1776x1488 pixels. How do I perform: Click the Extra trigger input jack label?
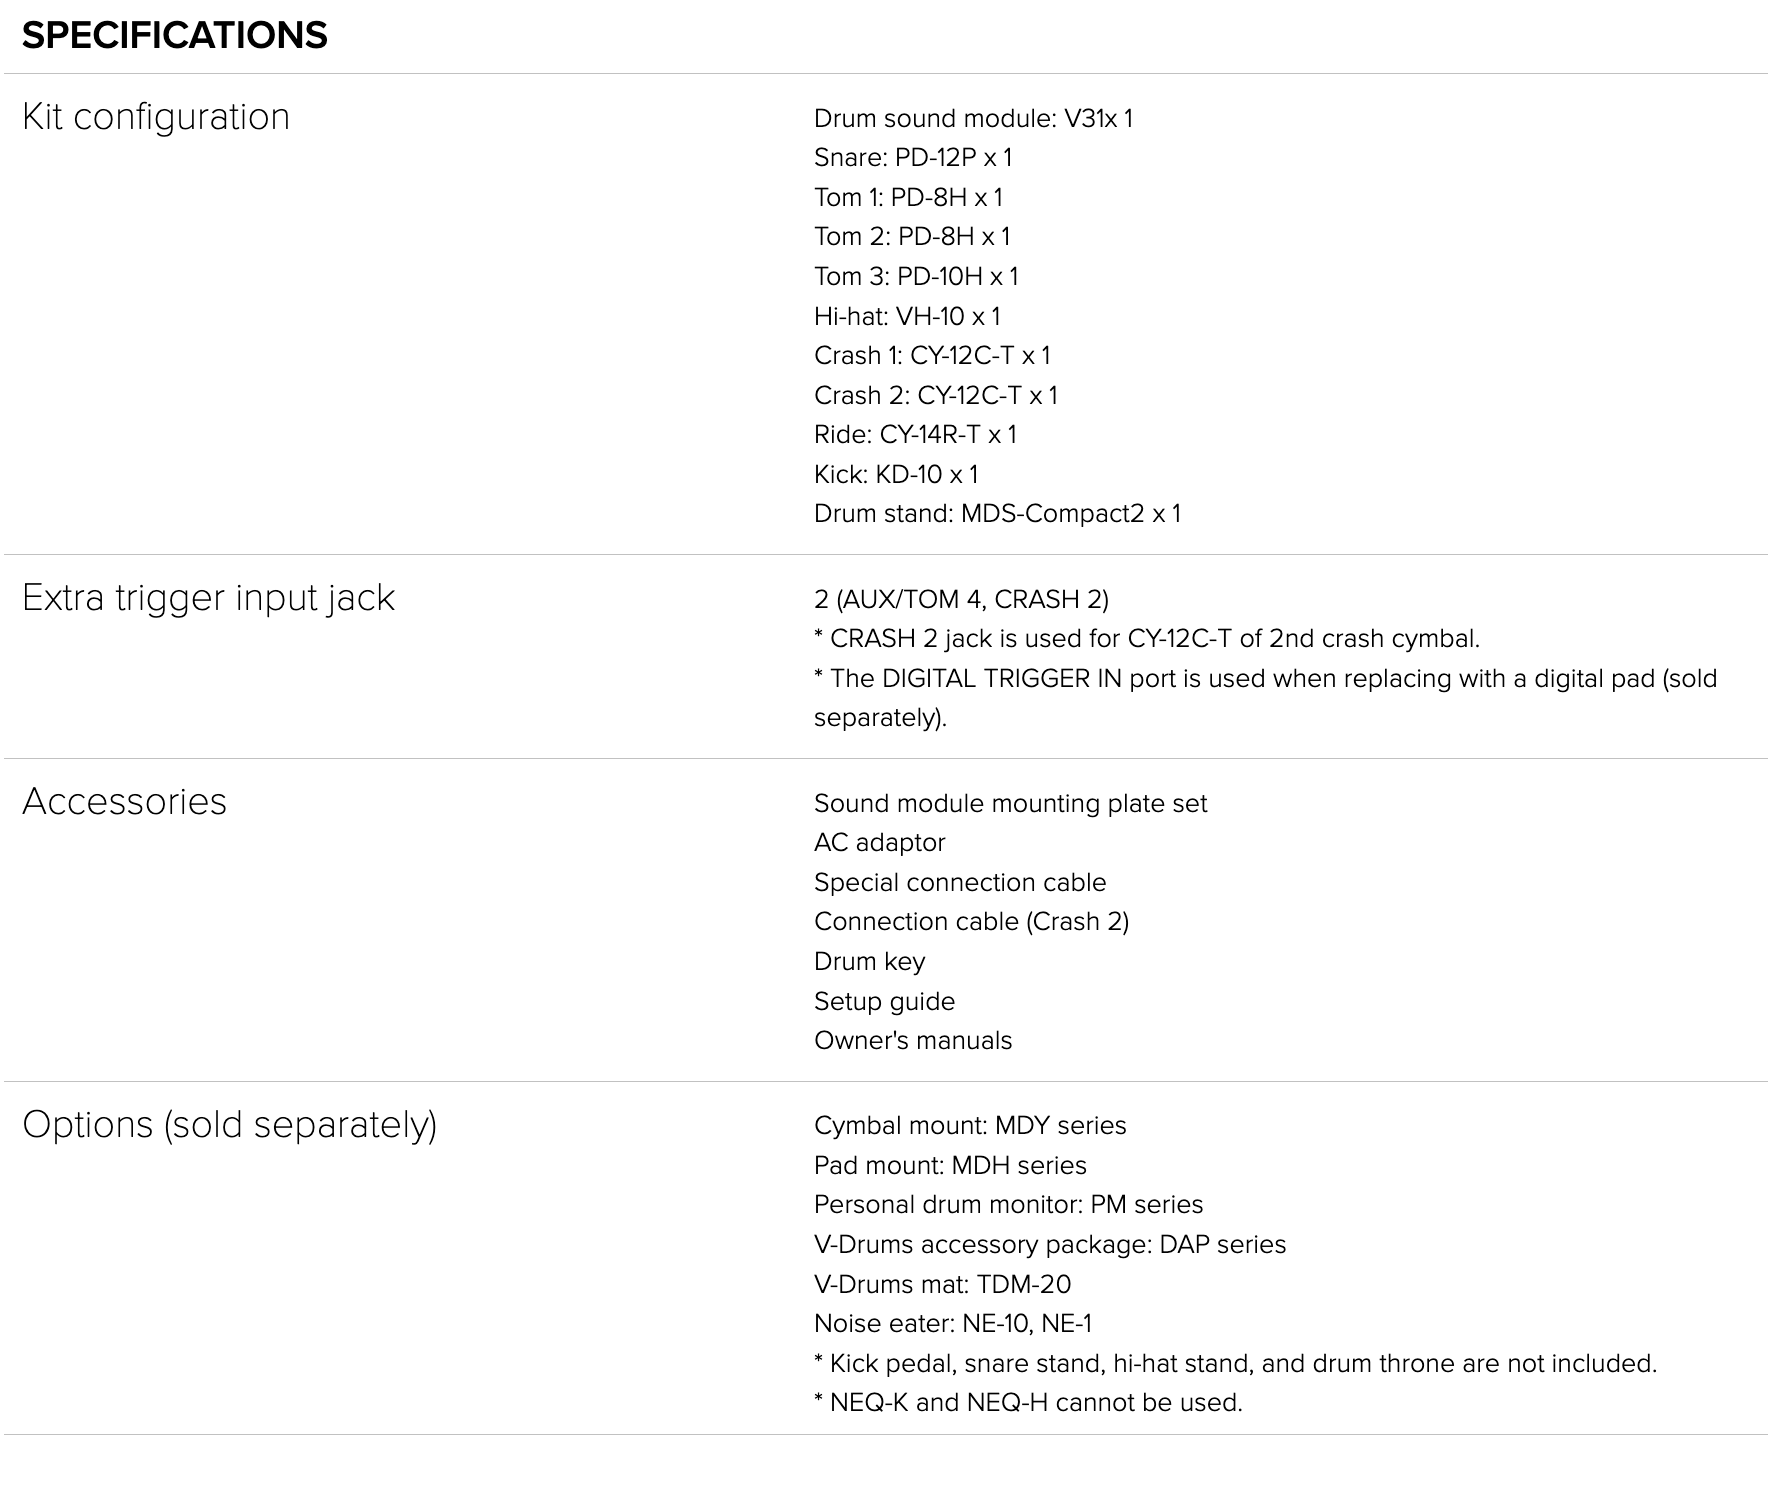(208, 598)
